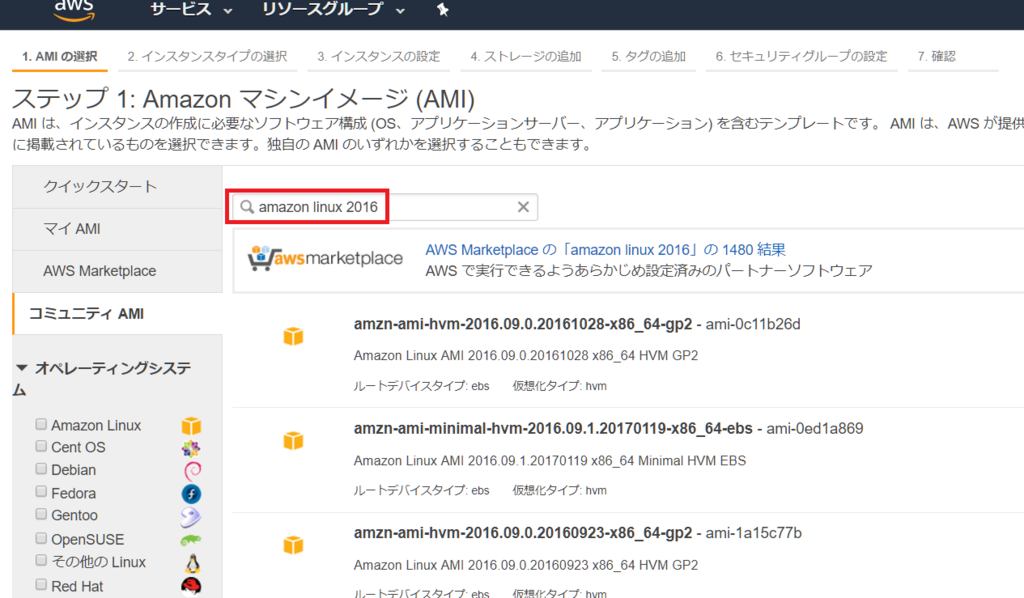Select amzn-ami-minimal-hvm-2016.09.1.20170119-x86_64-ebs title
The image size is (1024, 598).
(553, 429)
